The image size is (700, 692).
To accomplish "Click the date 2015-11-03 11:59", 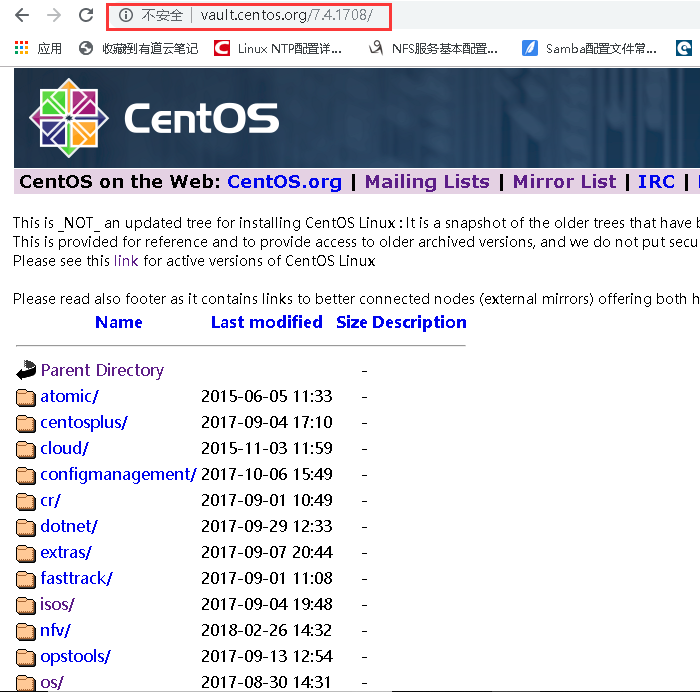I will [x=267, y=448].
